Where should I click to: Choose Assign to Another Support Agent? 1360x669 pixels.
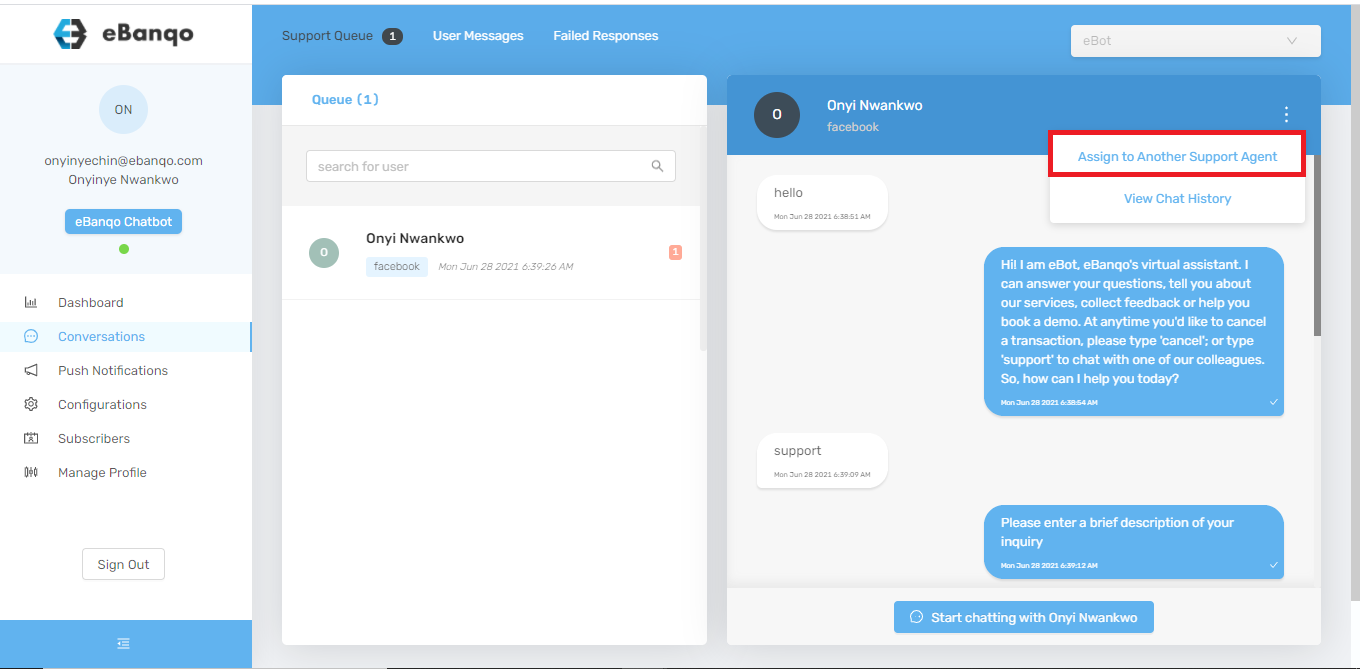pyautogui.click(x=1177, y=157)
